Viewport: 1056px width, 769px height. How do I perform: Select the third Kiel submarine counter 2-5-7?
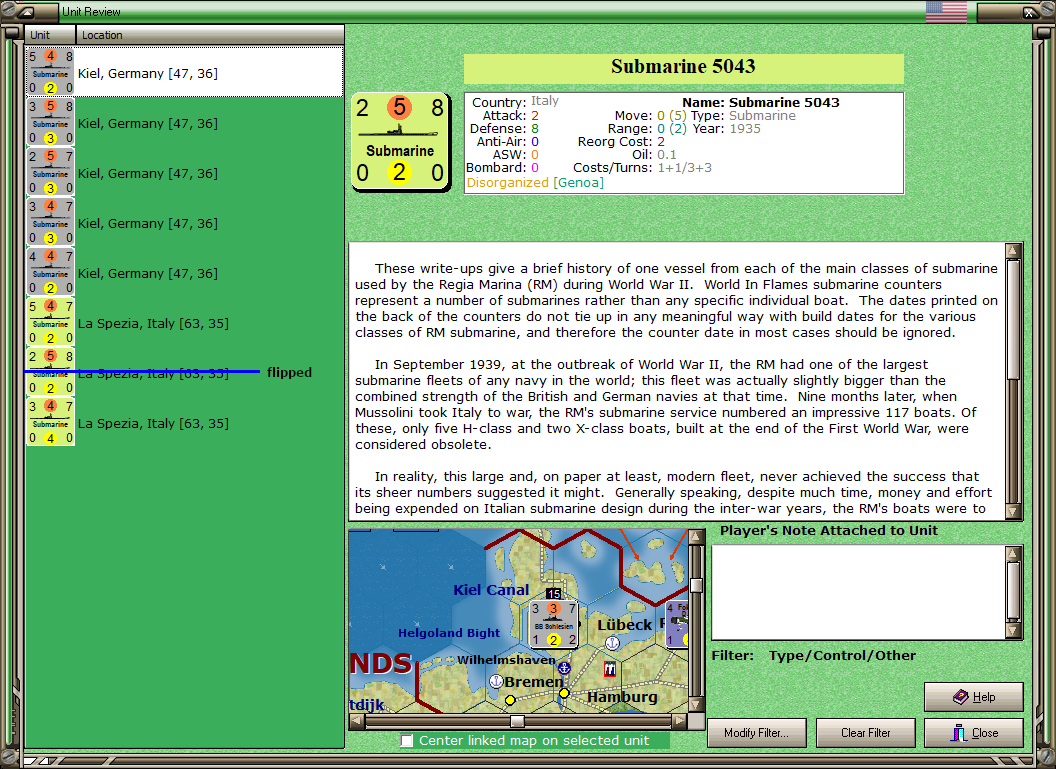(x=51, y=172)
